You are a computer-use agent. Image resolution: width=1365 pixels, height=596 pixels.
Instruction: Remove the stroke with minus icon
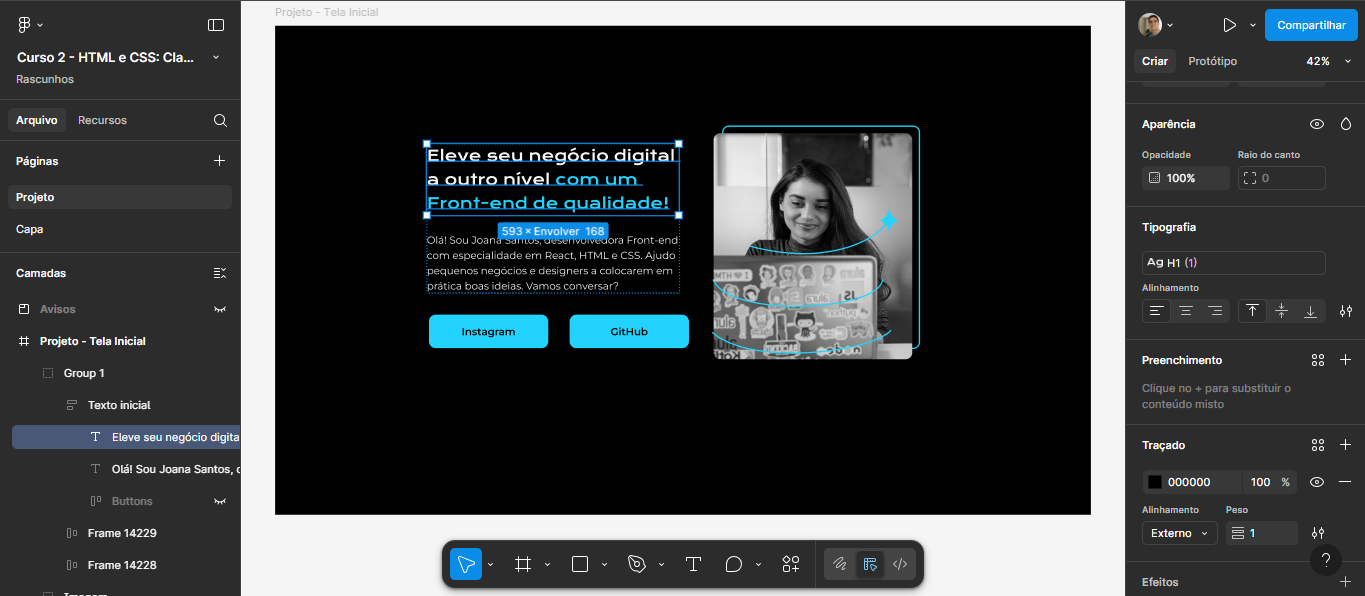pos(1346,482)
